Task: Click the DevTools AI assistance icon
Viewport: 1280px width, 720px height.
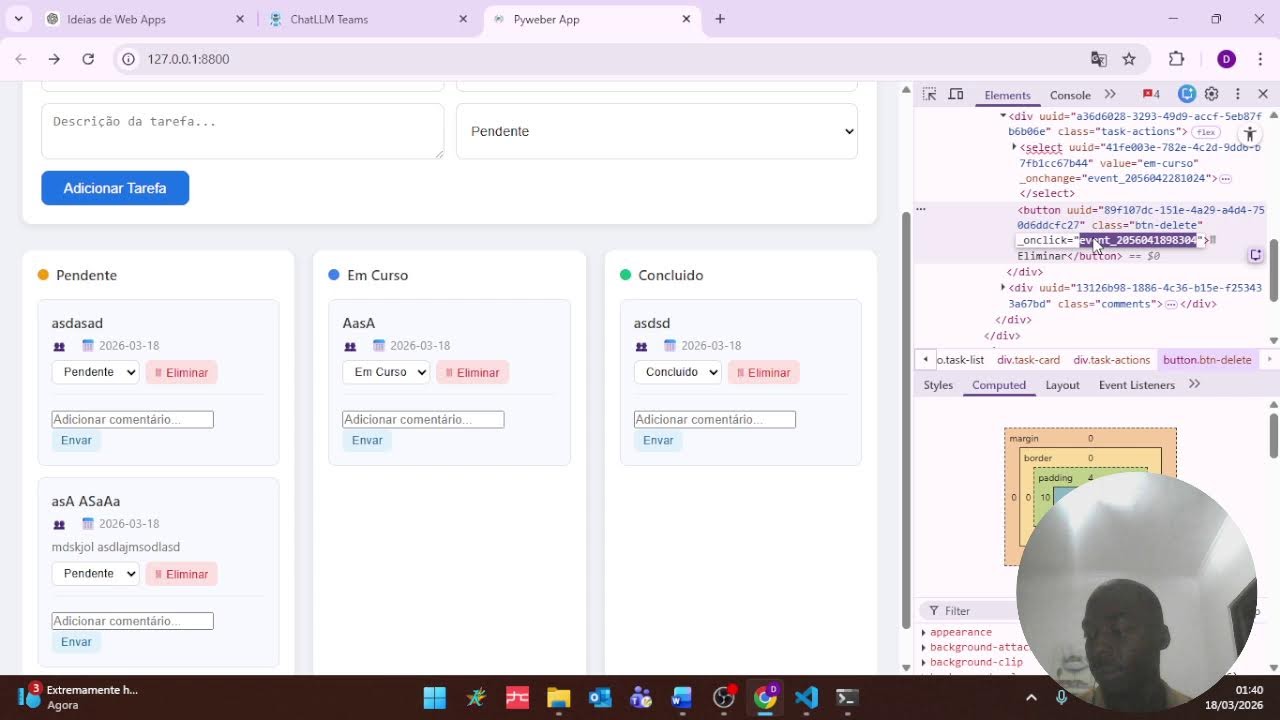Action: tap(1187, 94)
